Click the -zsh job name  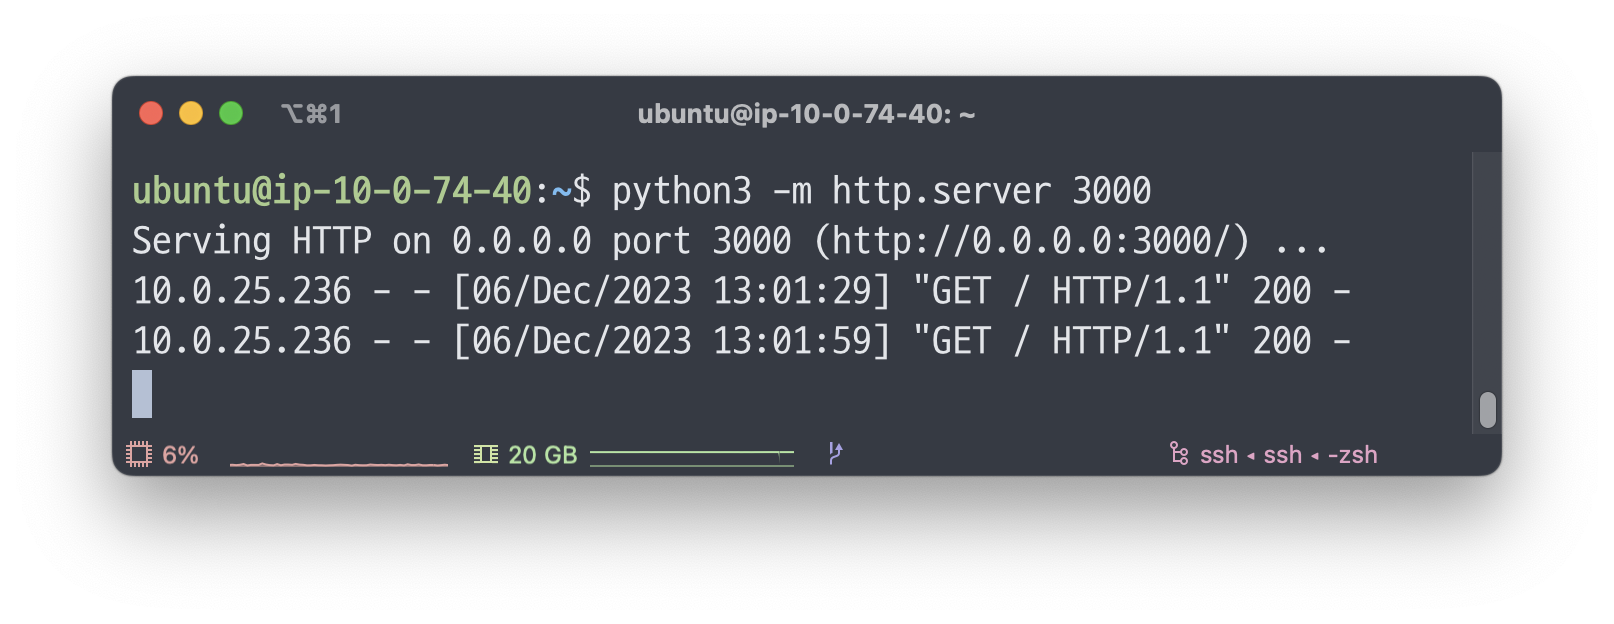1352,455
